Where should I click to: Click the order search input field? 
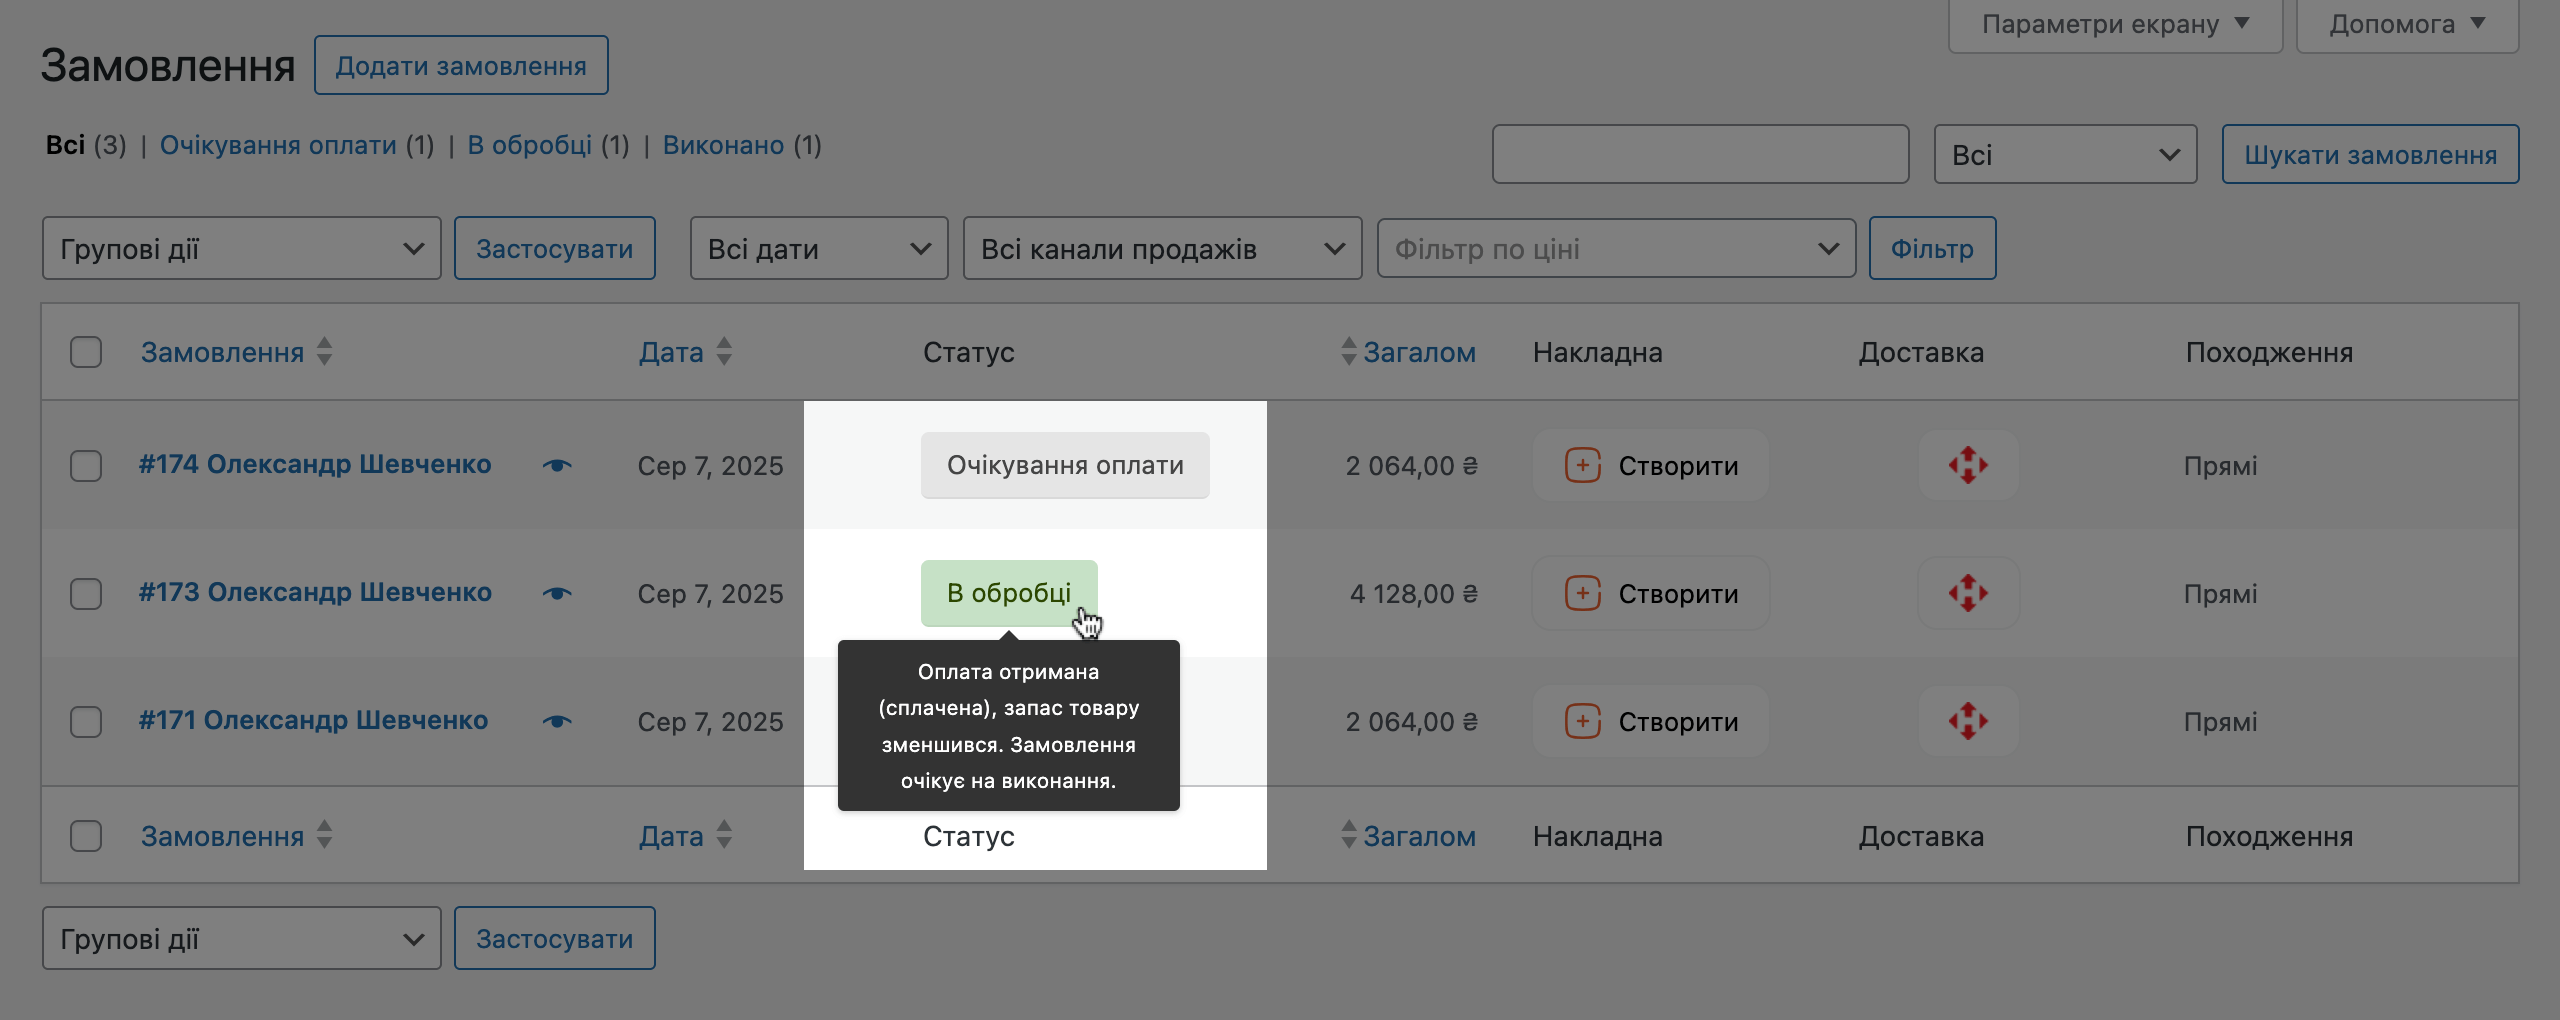coord(1700,154)
